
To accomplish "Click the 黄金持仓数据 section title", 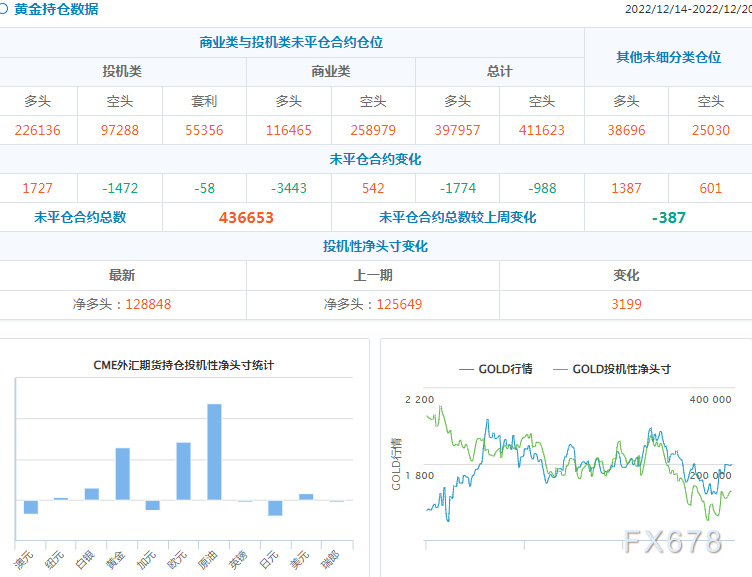I will [56, 9].
